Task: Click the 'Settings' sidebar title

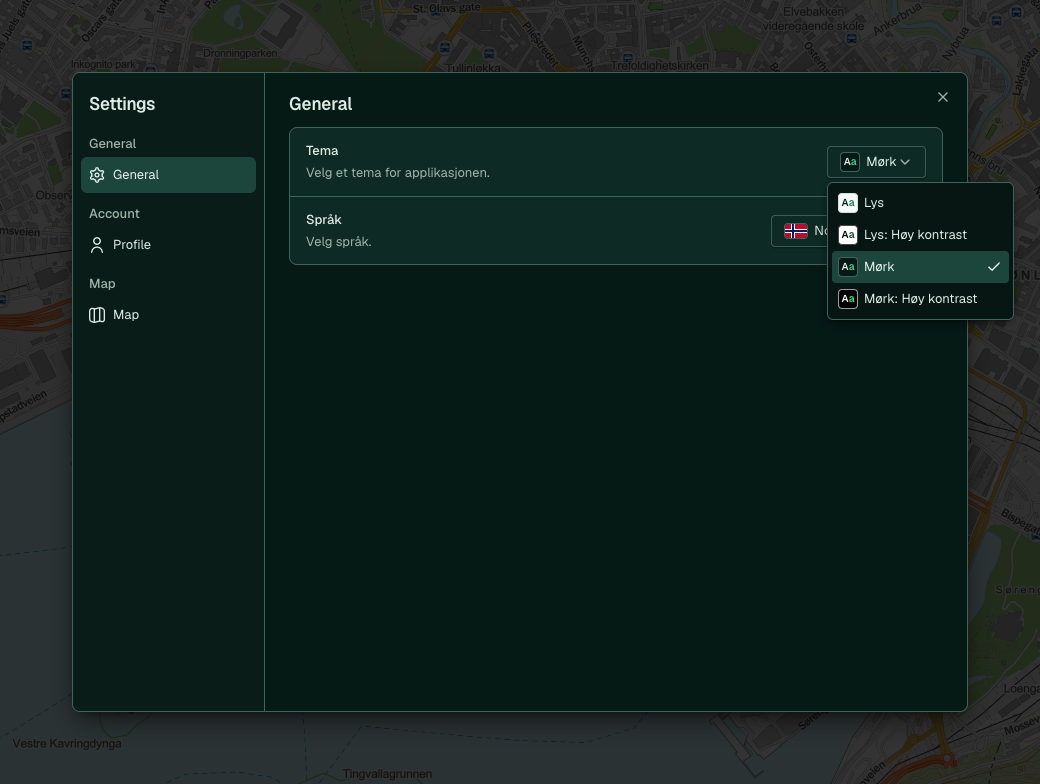Action: pyautogui.click(x=122, y=103)
